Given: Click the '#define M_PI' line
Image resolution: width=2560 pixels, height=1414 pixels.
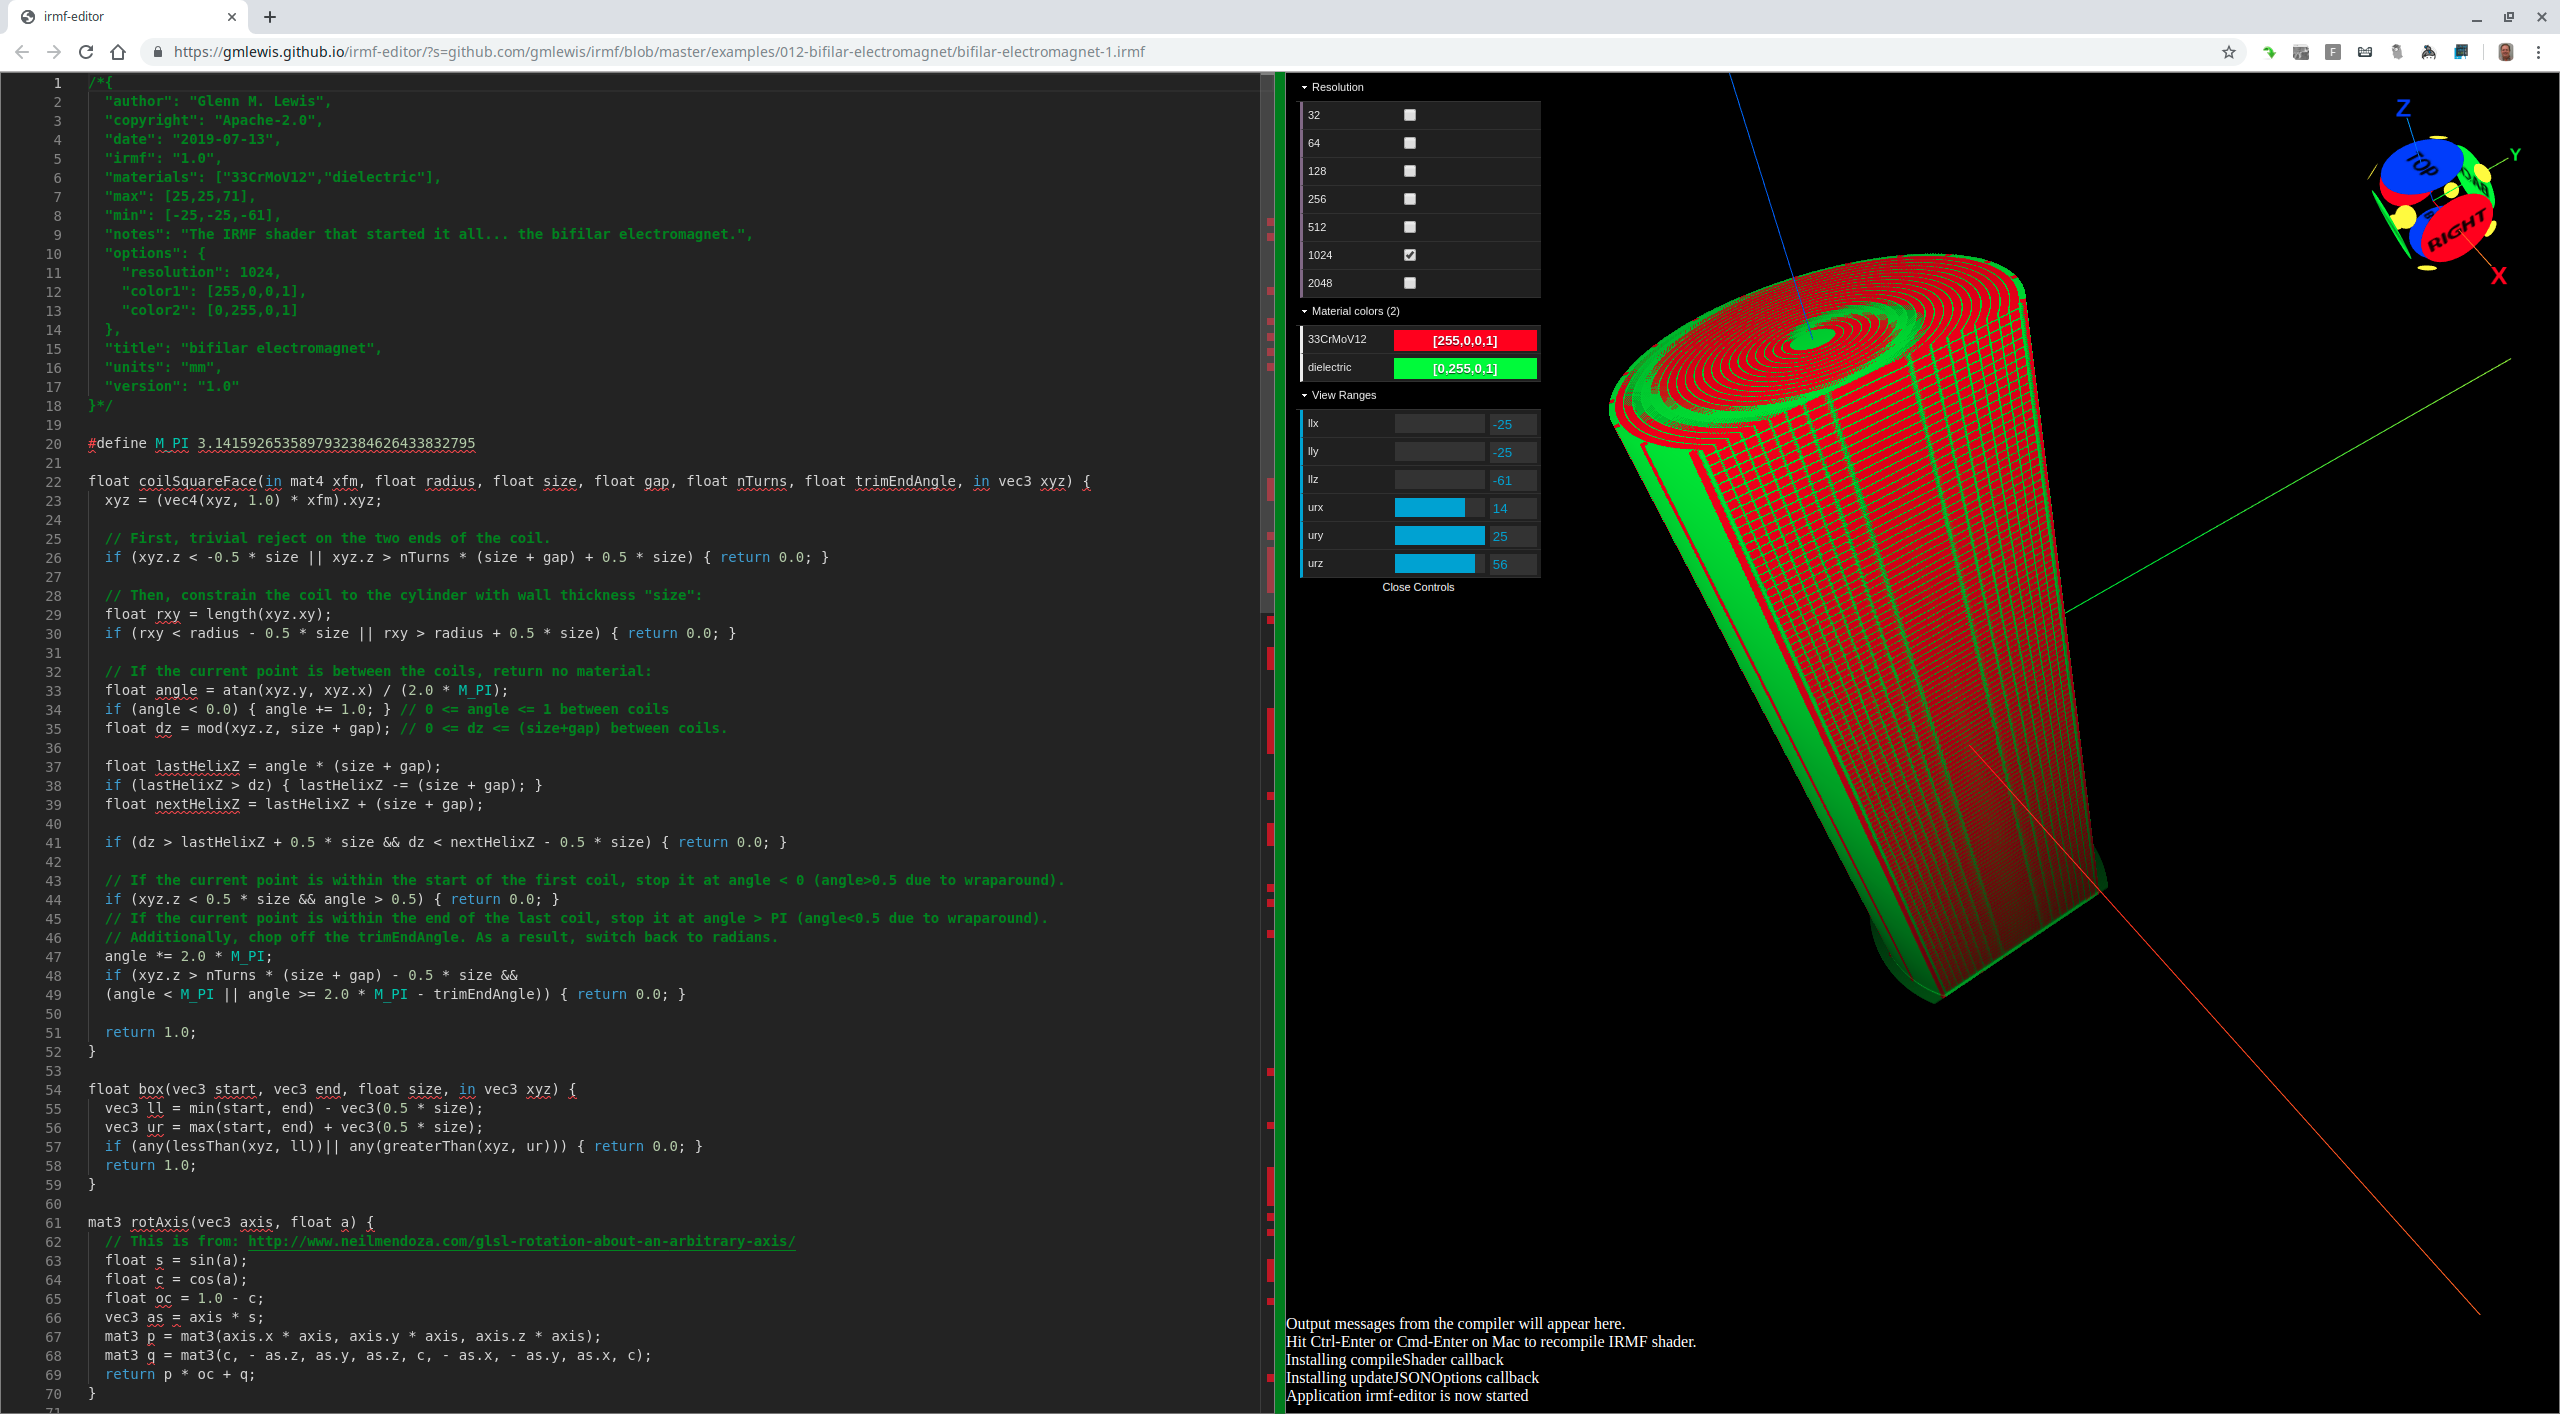Looking at the screenshot, I should (281, 443).
